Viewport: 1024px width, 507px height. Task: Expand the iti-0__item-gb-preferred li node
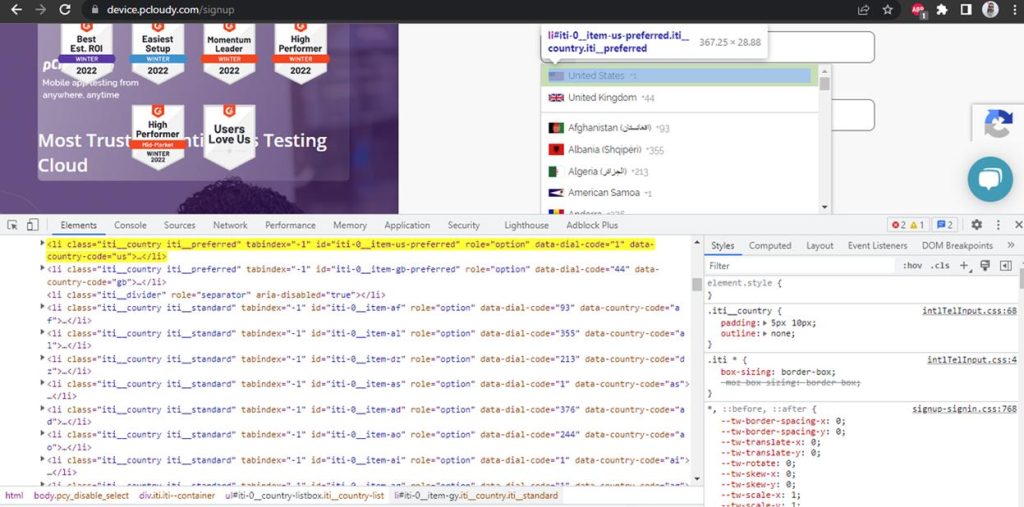tap(42, 269)
